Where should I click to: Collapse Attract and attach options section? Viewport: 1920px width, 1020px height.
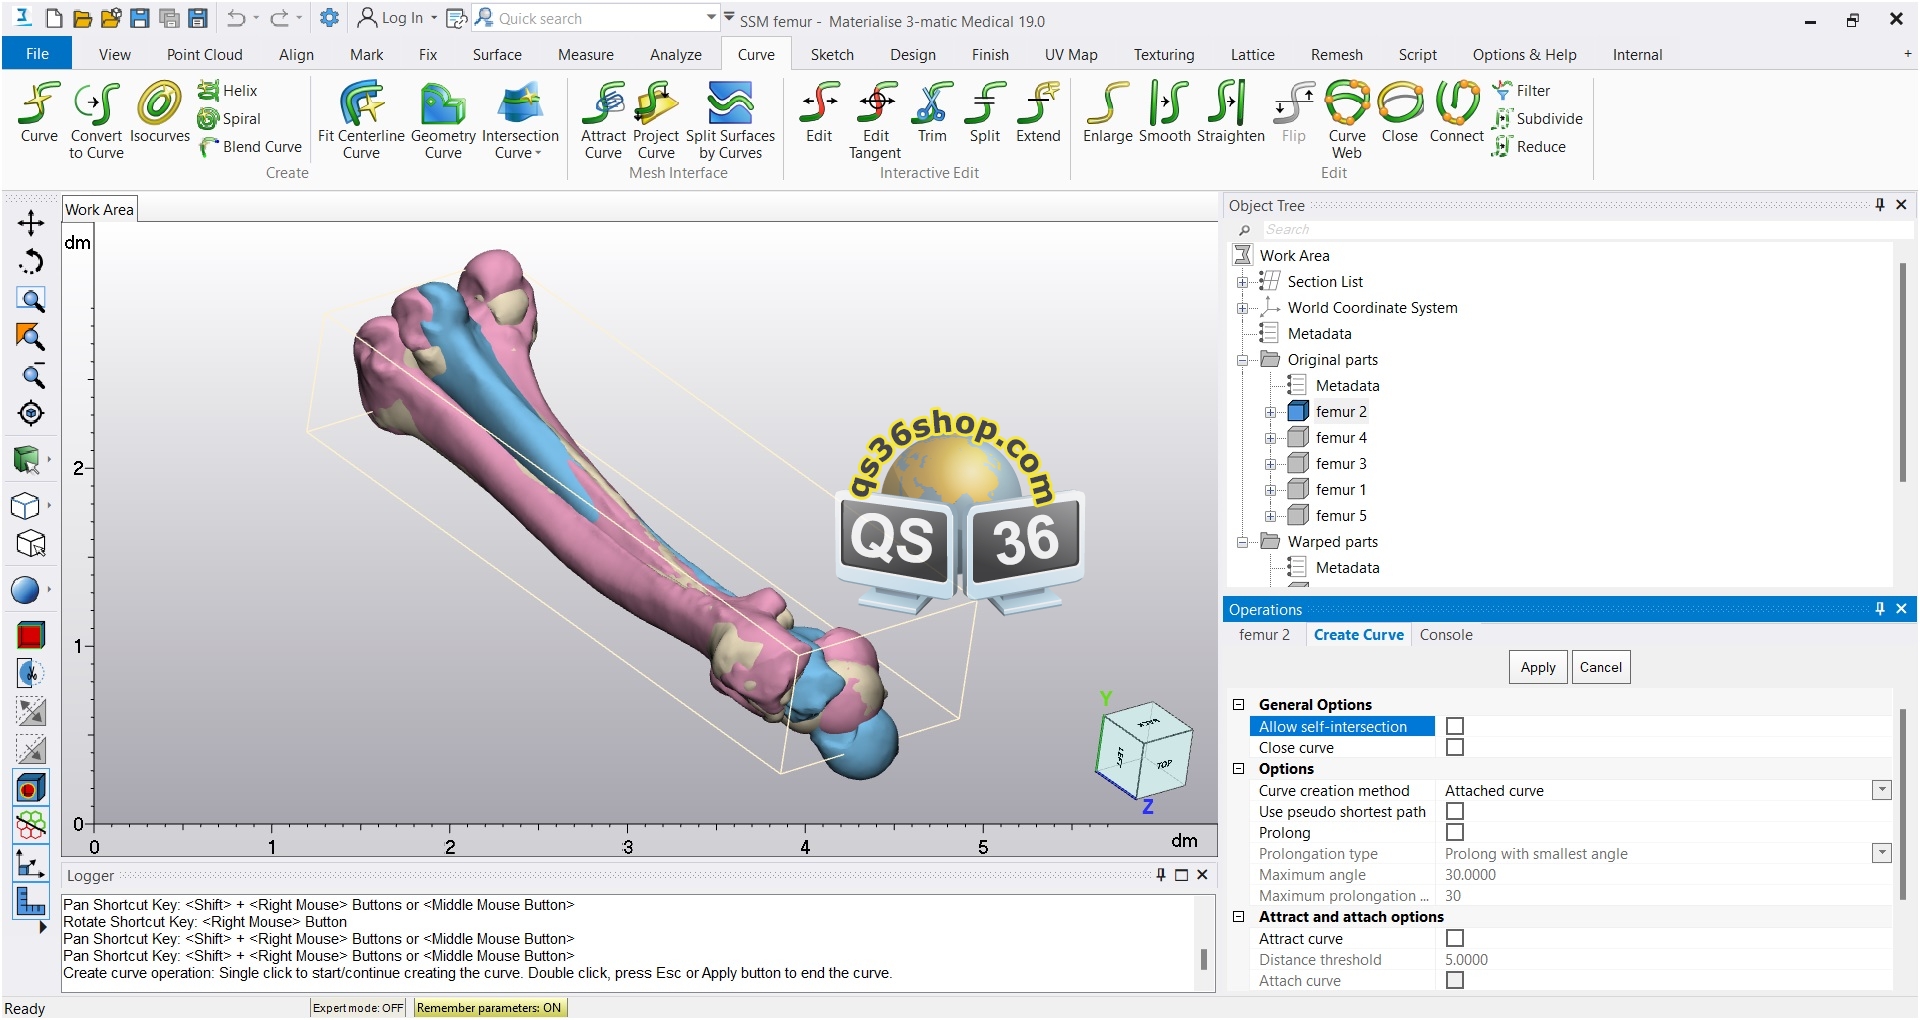[x=1238, y=917]
